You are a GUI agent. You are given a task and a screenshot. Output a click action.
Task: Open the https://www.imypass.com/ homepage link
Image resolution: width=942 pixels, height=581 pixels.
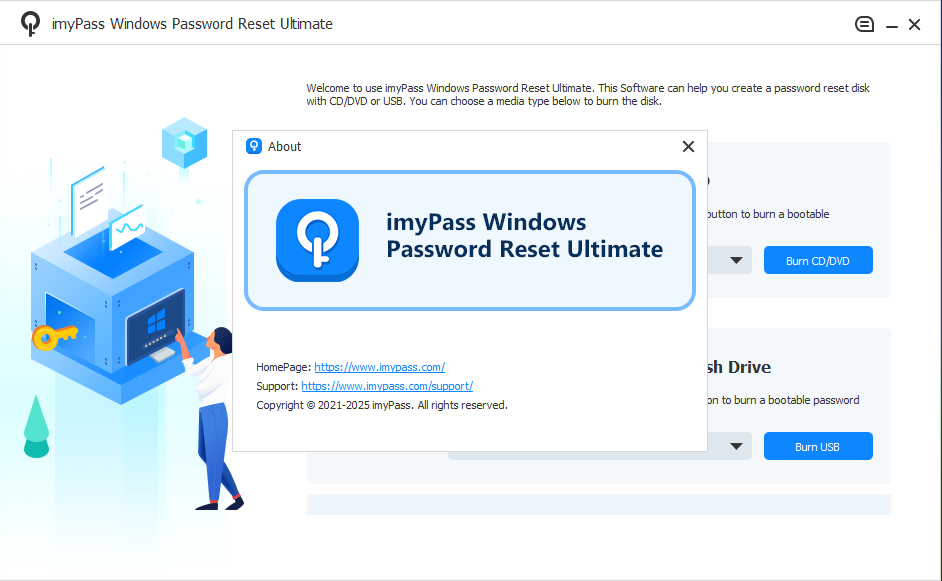coord(380,367)
